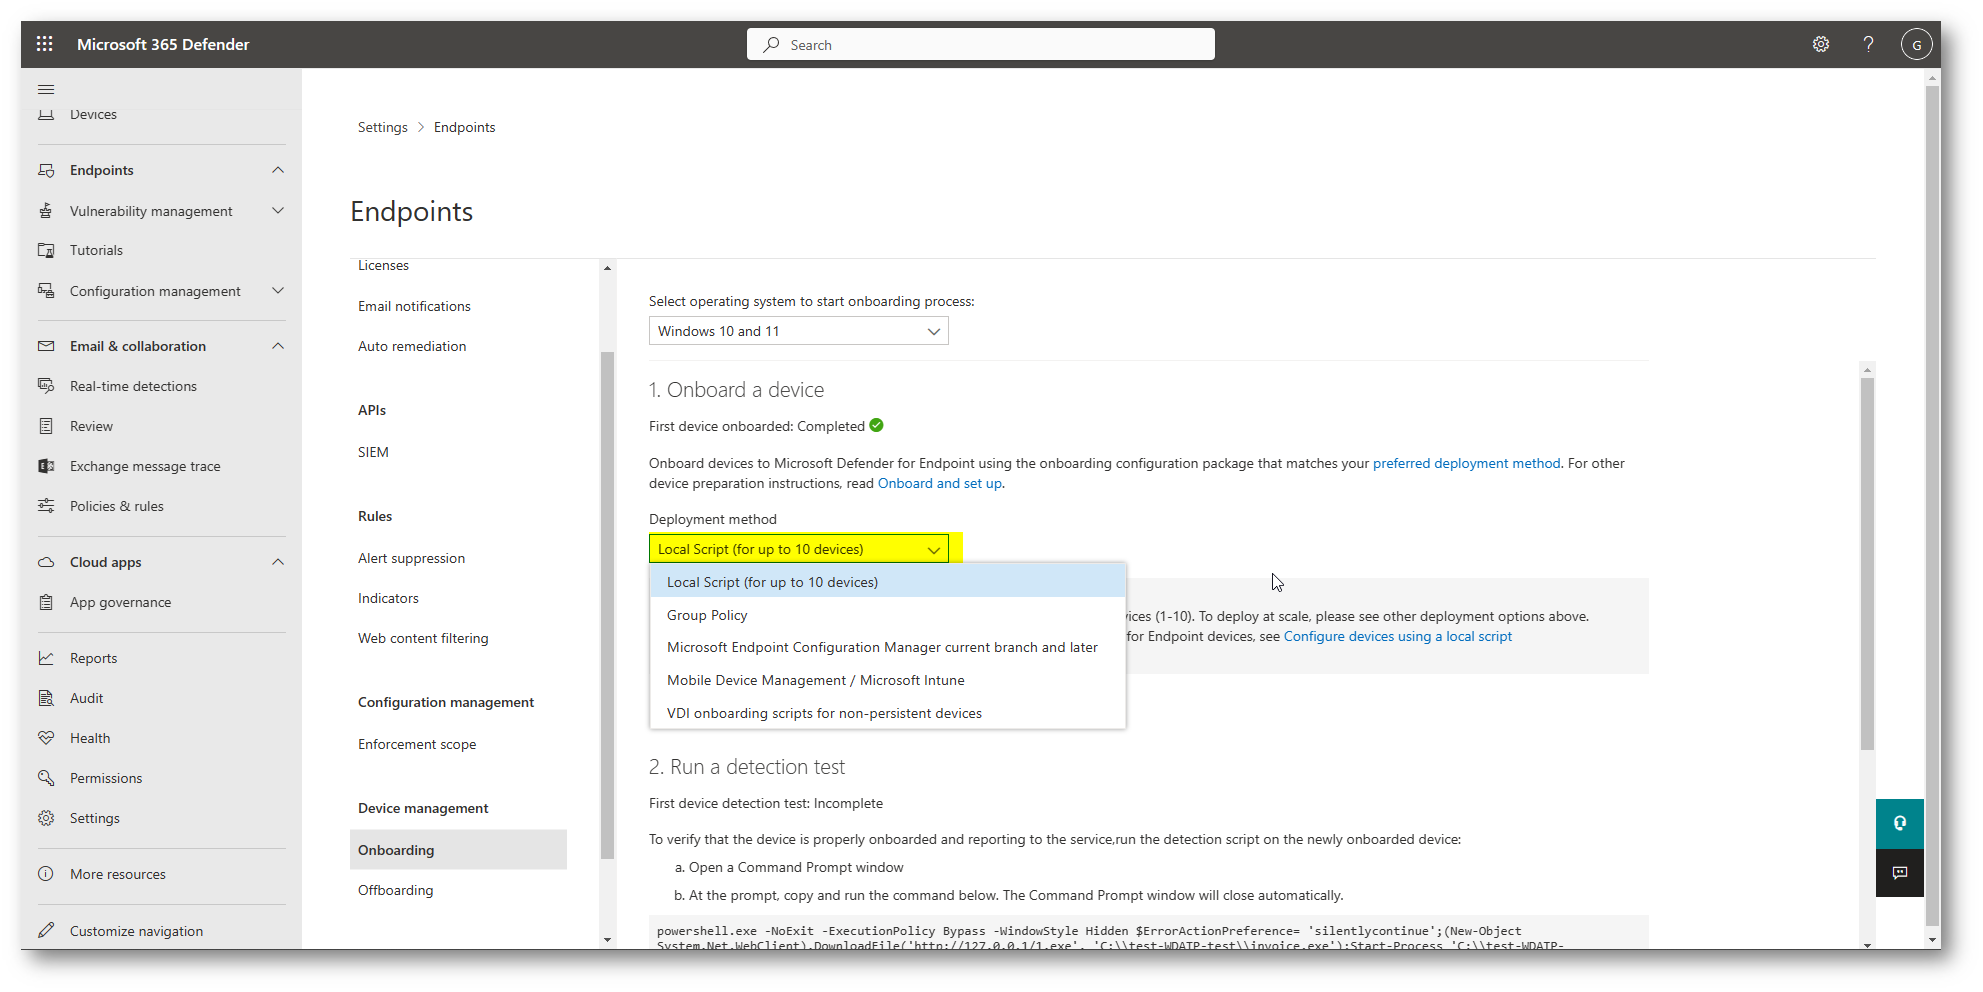Collapse the Endpoints nav section chevron
1983x992 pixels.
tap(278, 170)
